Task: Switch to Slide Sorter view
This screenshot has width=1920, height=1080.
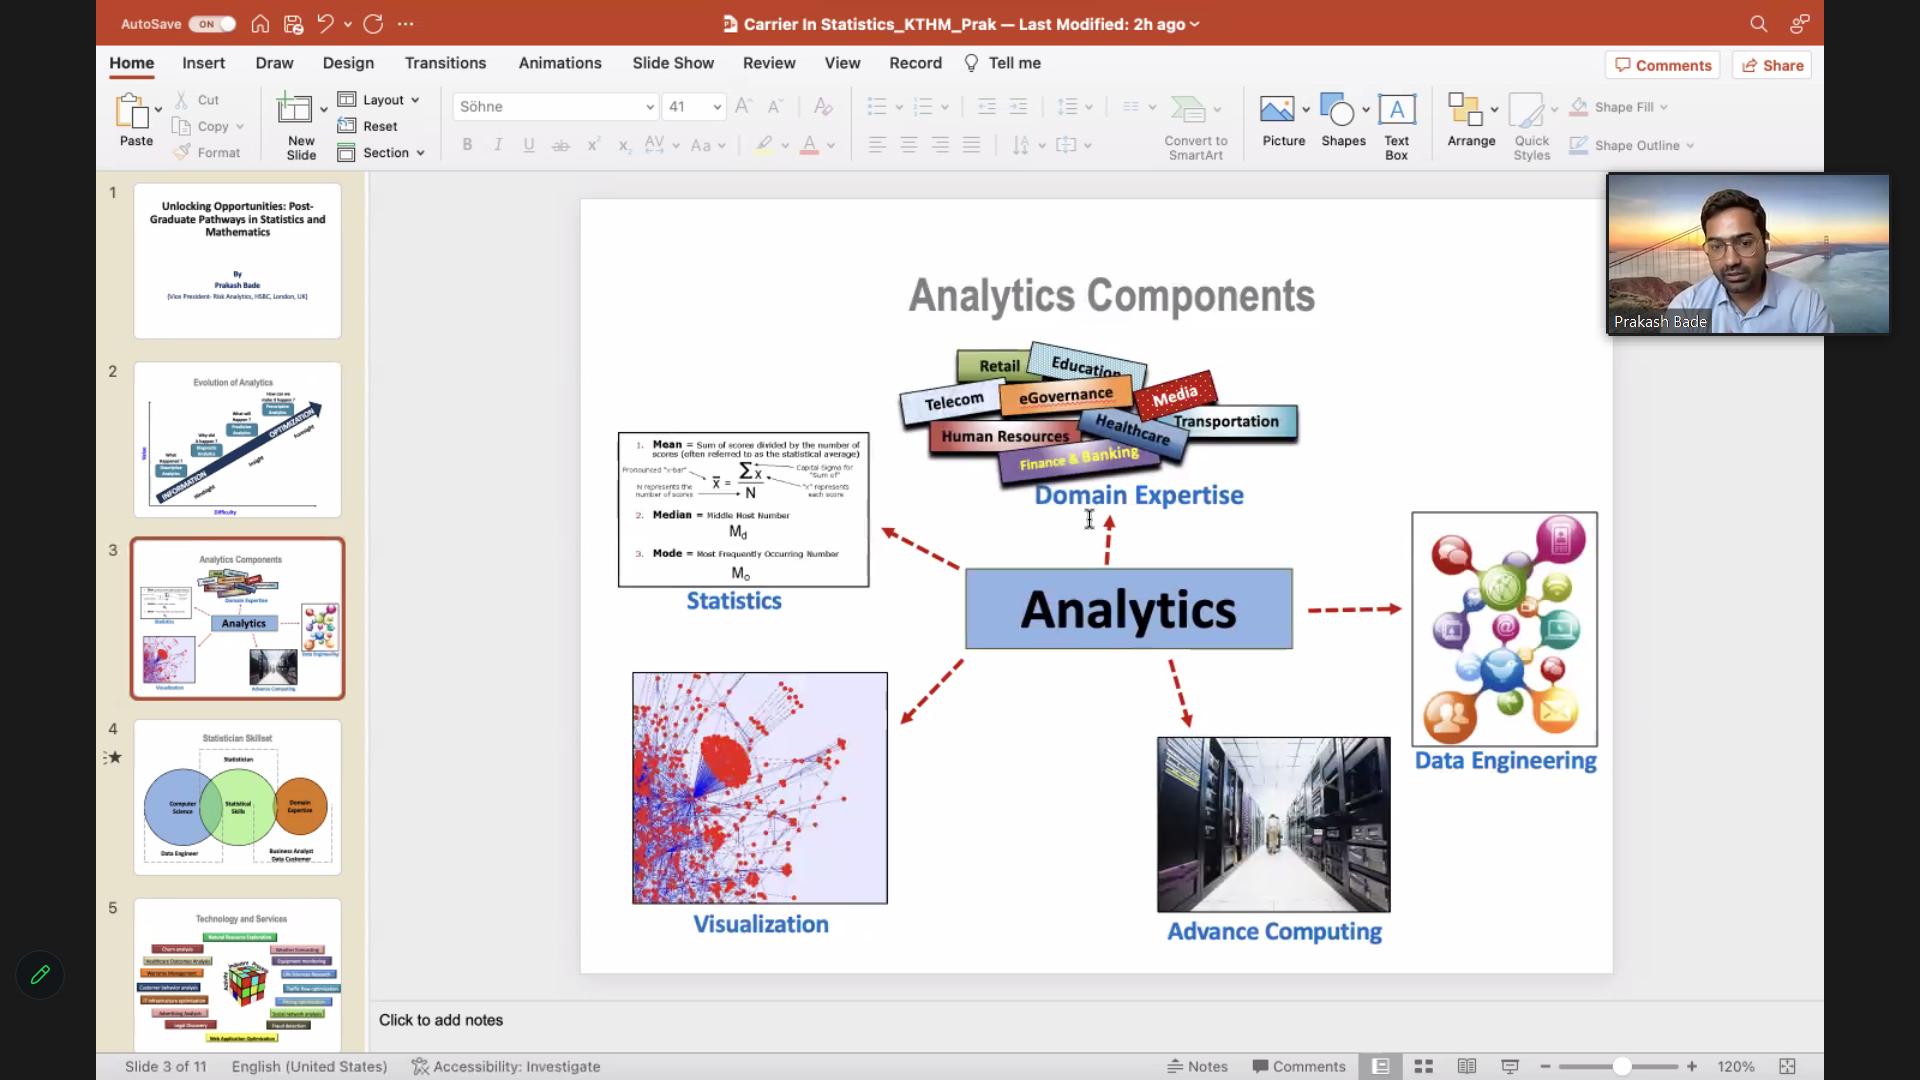Action: pyautogui.click(x=1424, y=1067)
